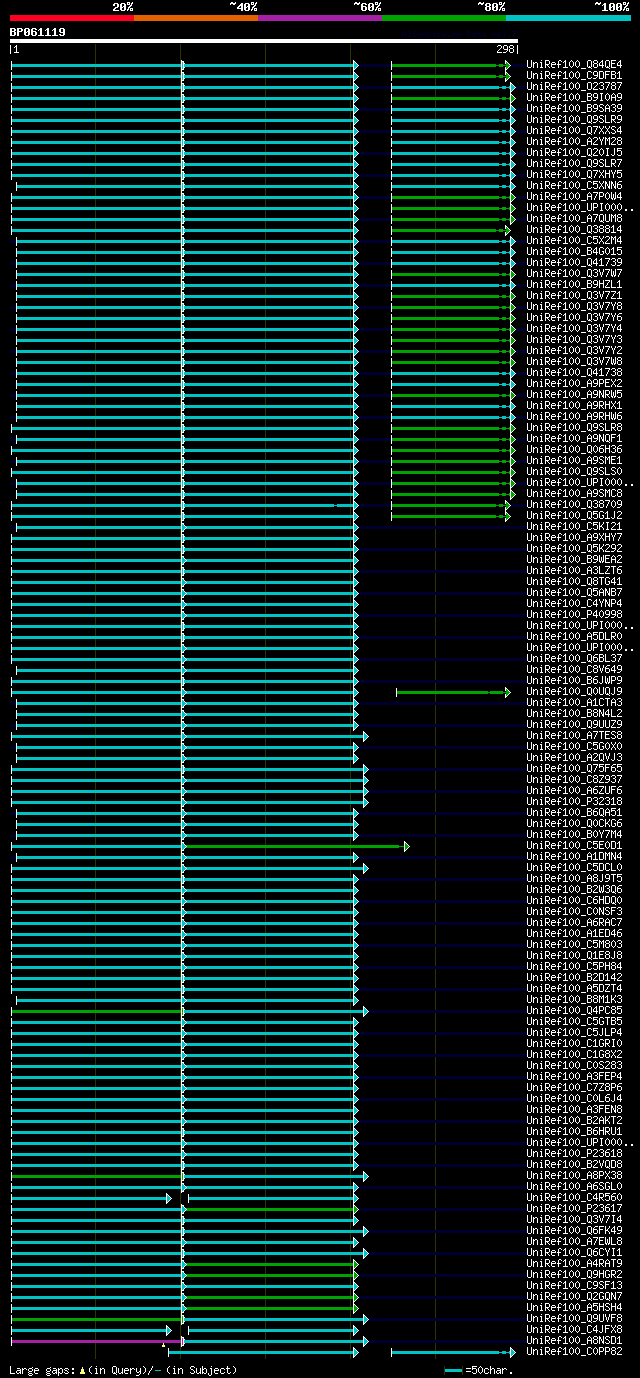Select the UniRef100_Q41738 label
The height and width of the screenshot is (1378, 640).
pos(574,372)
